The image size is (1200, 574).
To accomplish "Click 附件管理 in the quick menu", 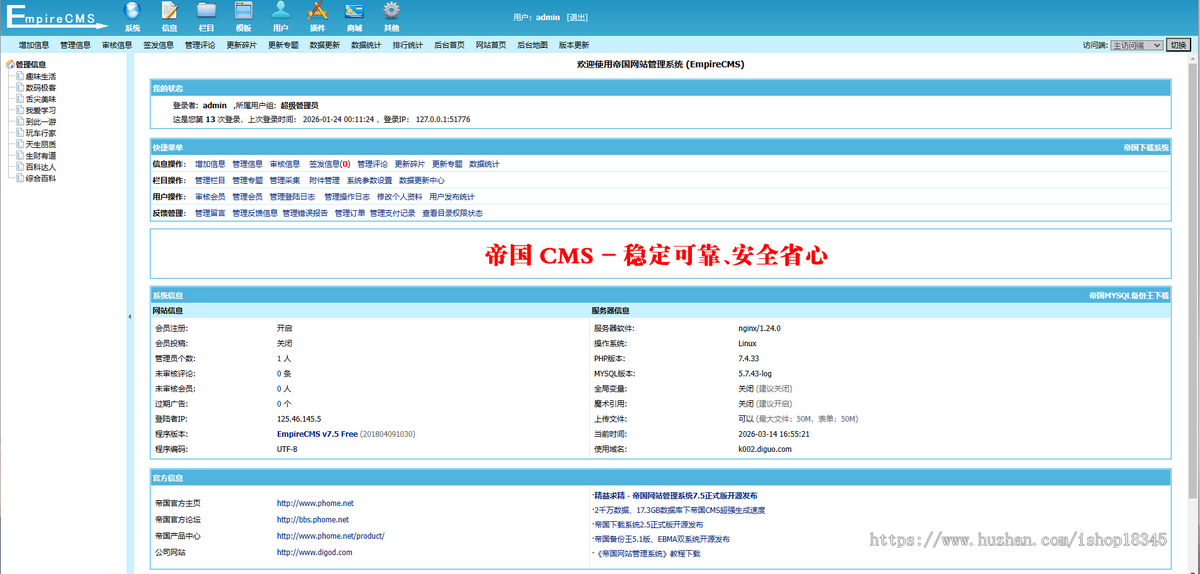I will (324, 180).
